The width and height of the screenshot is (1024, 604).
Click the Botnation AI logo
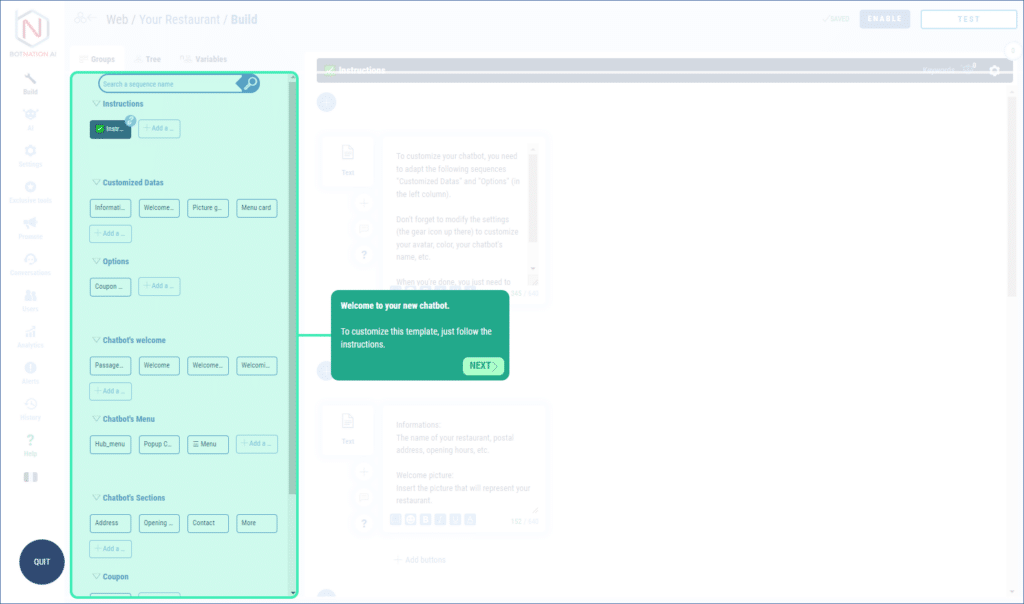click(30, 30)
